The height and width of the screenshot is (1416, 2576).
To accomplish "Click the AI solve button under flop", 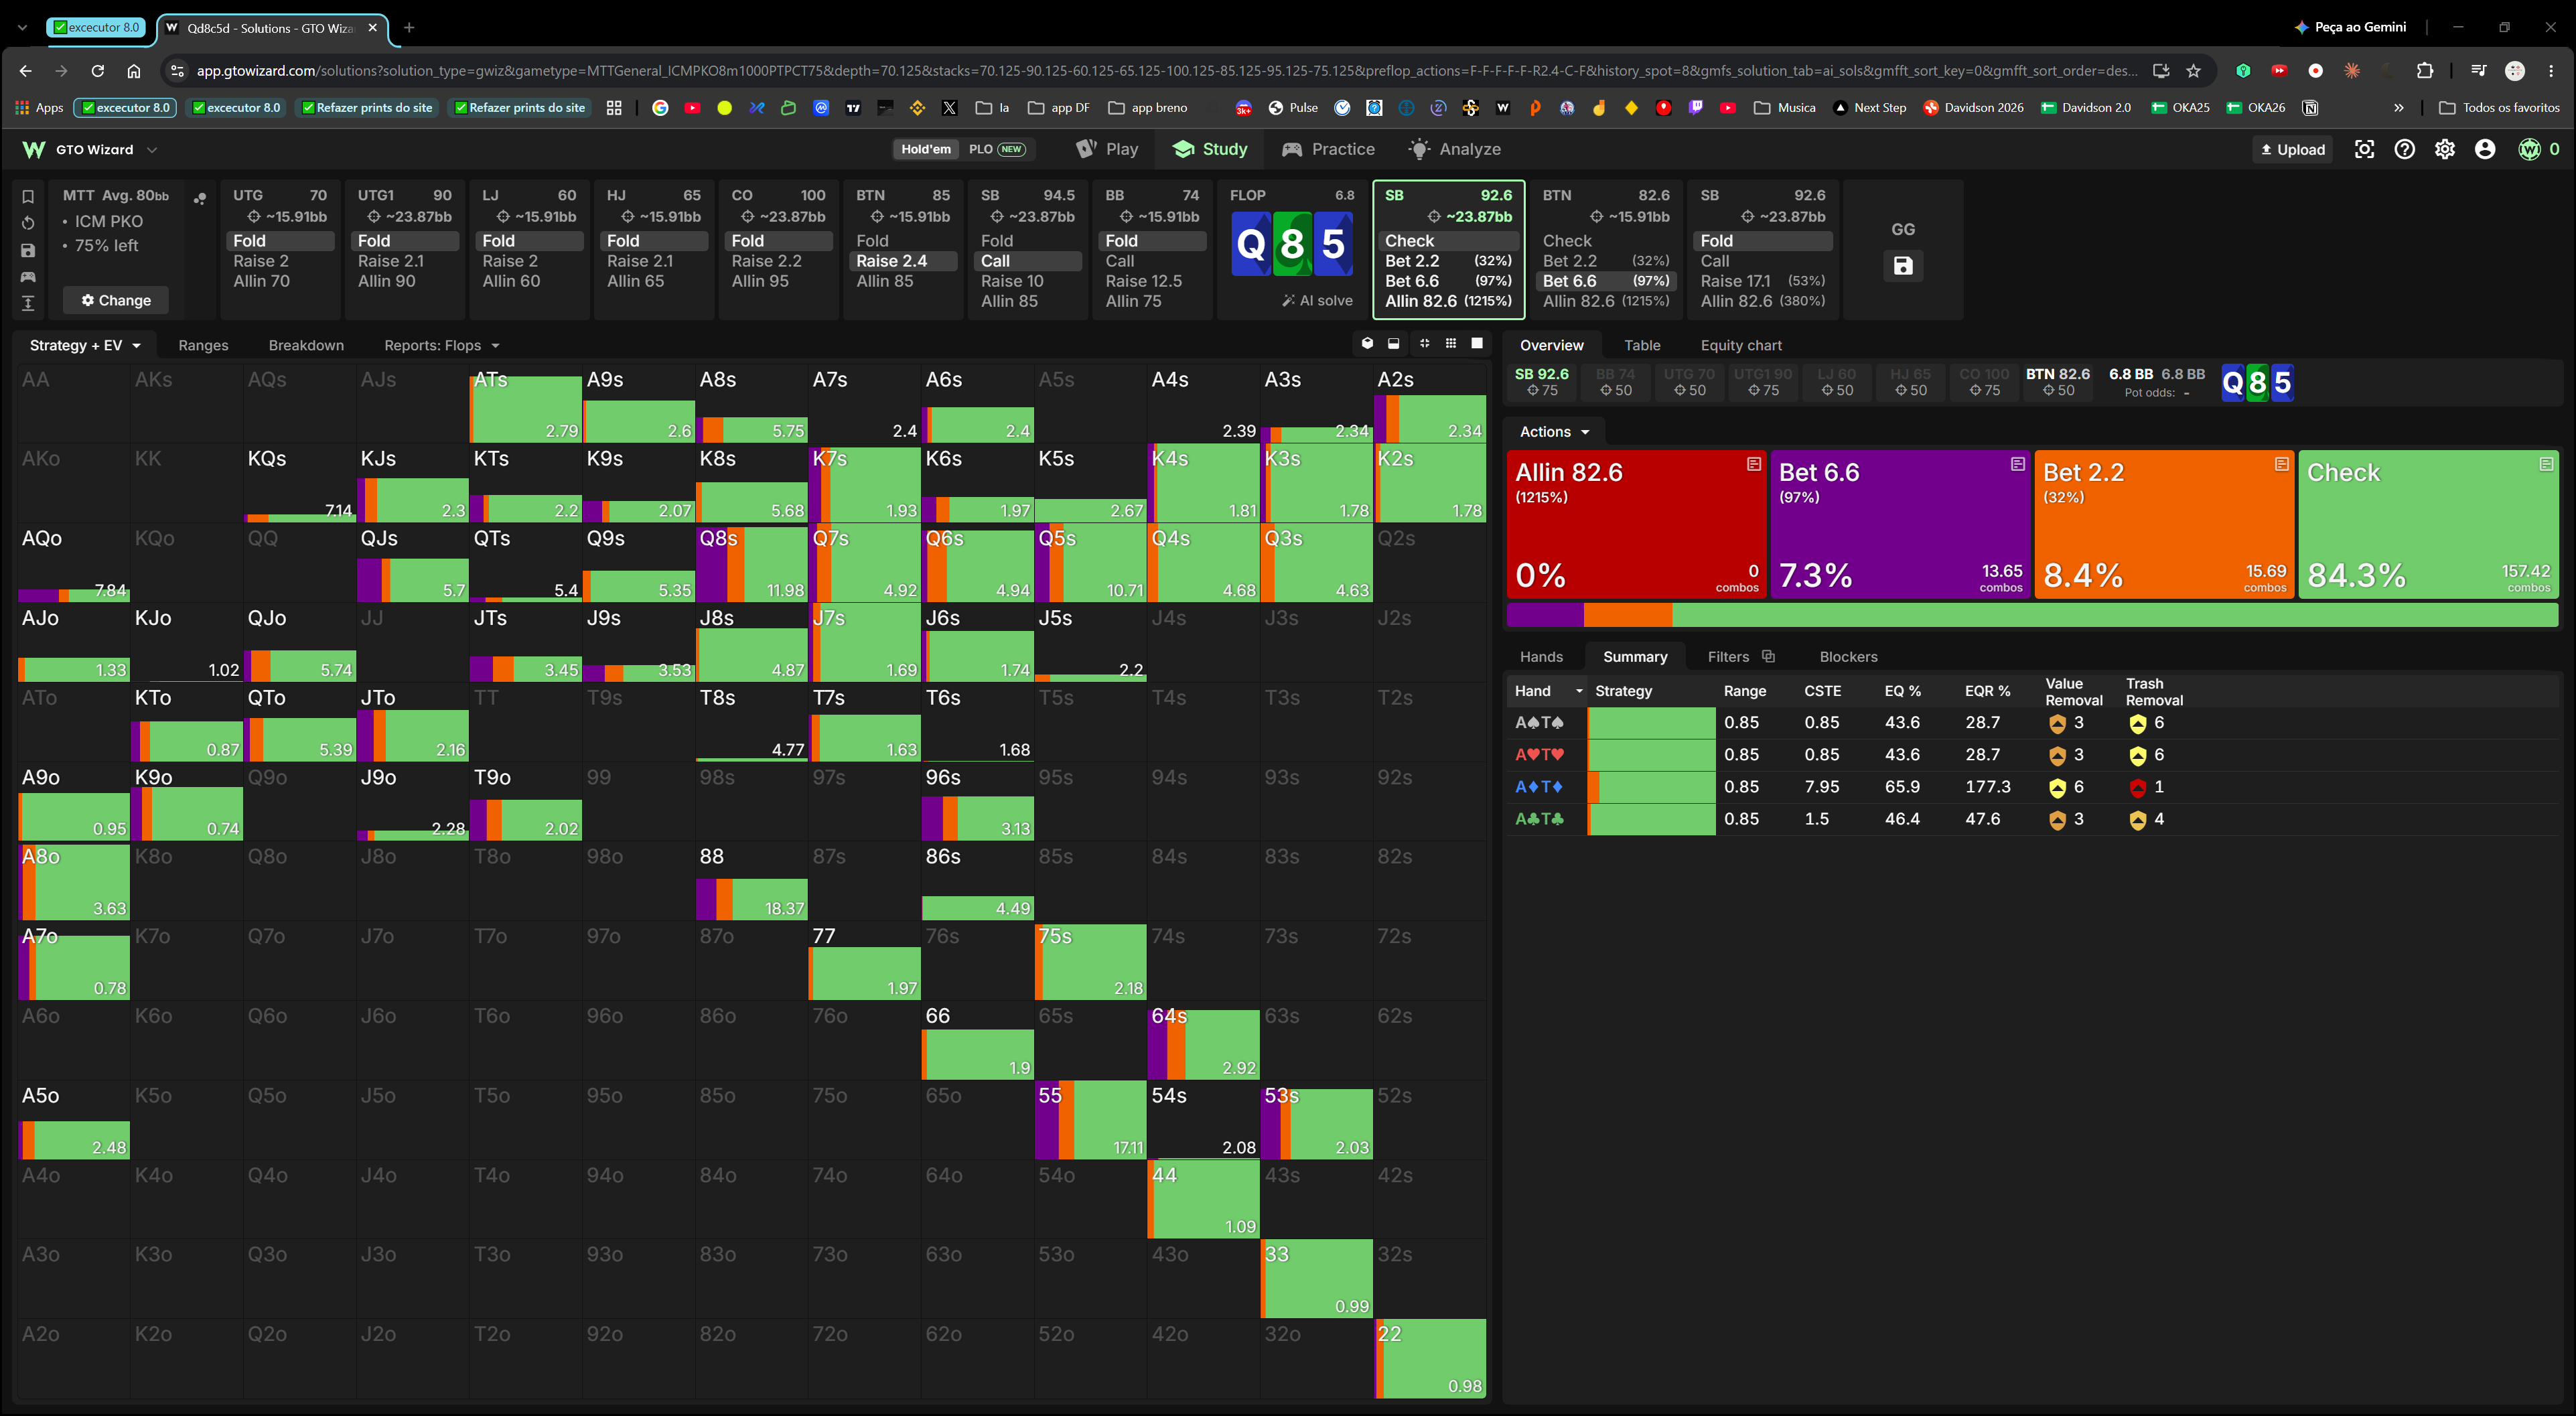I will 1317,300.
